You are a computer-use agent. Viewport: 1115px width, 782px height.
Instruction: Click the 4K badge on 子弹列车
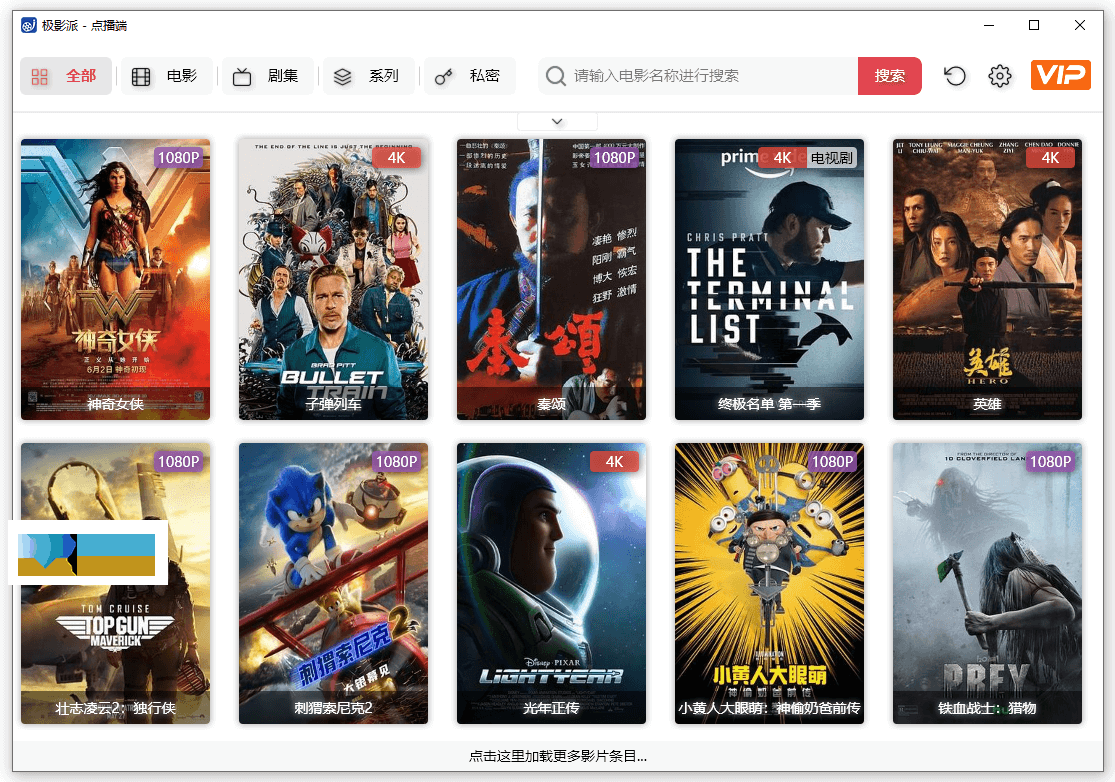[396, 158]
